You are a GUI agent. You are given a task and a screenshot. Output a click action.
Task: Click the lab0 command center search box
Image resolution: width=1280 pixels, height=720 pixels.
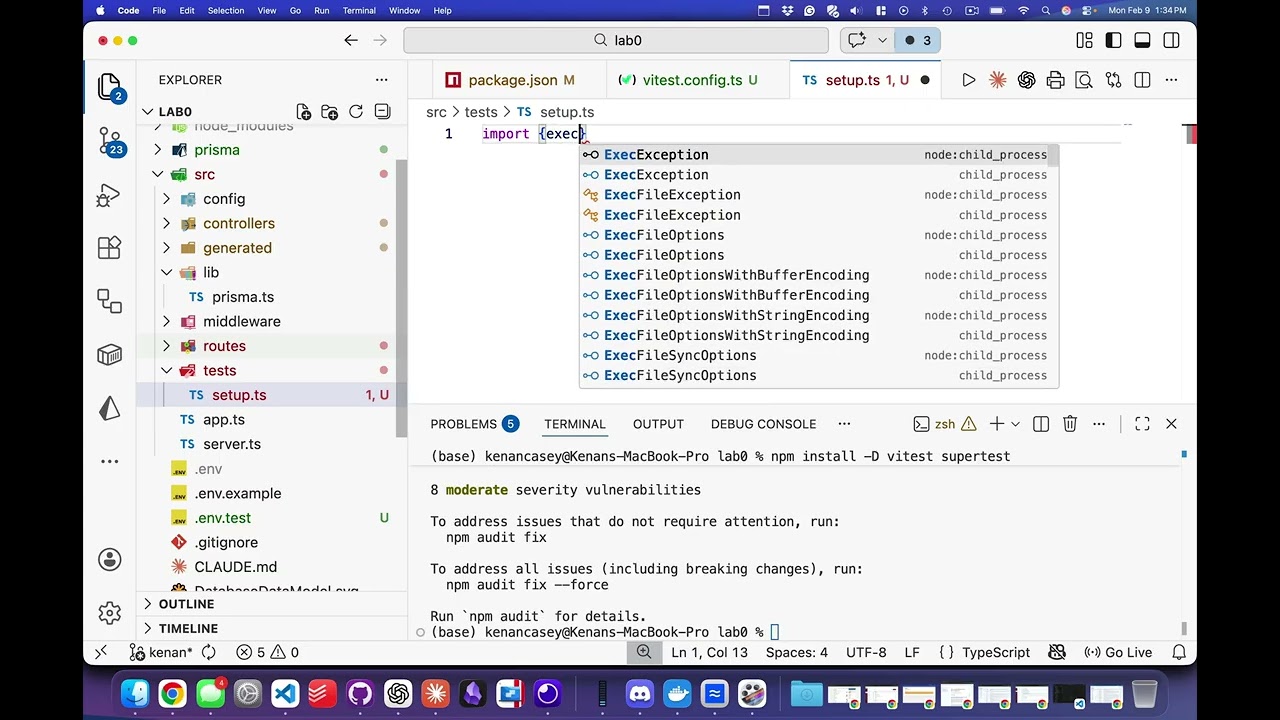(x=616, y=40)
